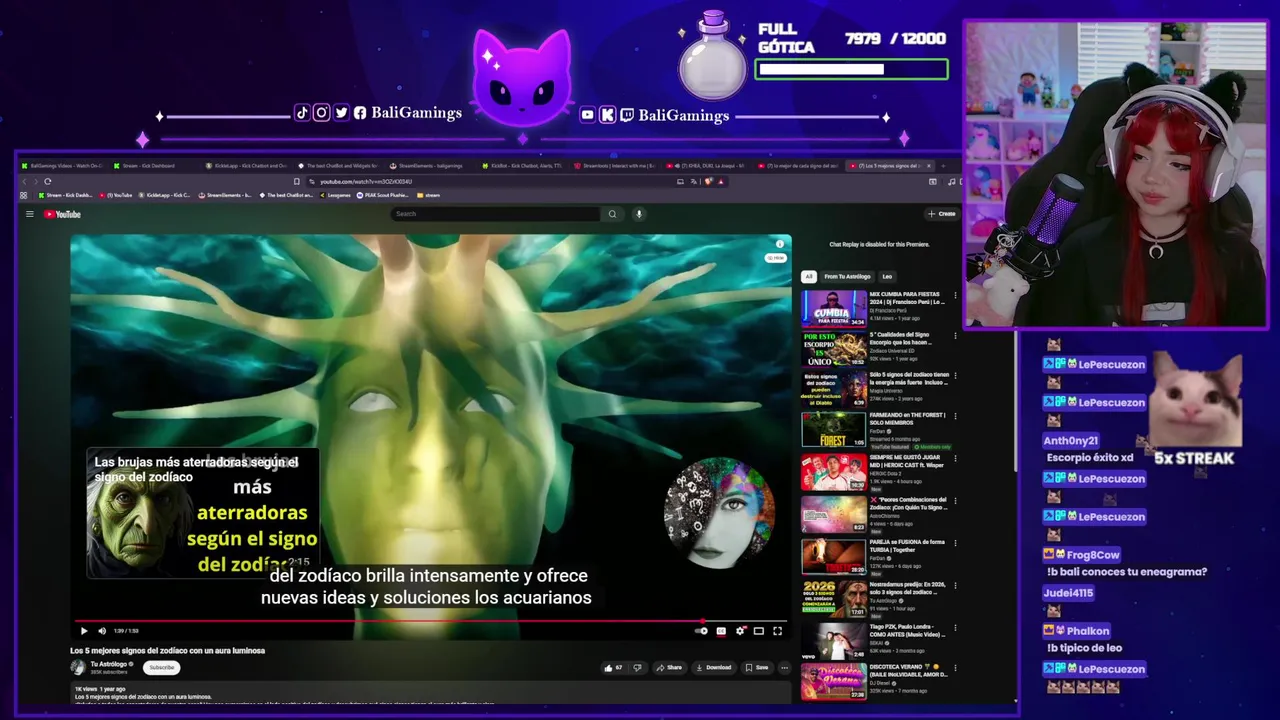Subscribe to Tu Astrólogo channel
Image resolution: width=1280 pixels, height=720 pixels.
162,667
